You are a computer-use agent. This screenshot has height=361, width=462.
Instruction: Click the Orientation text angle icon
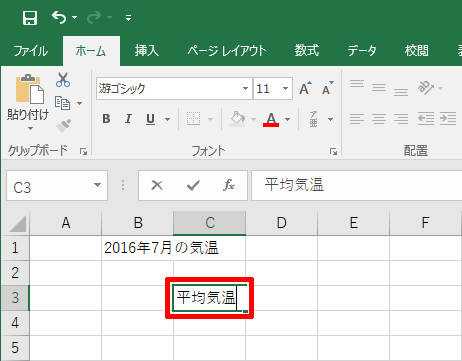coord(426,88)
